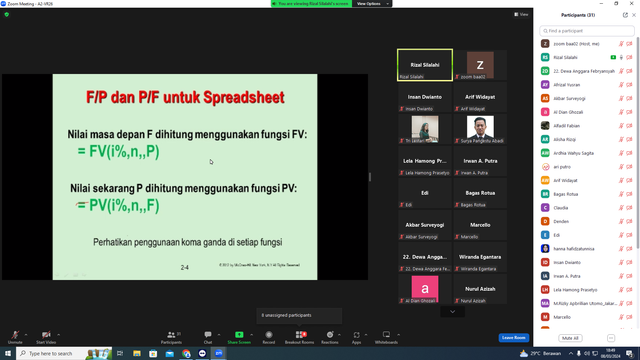Image resolution: width=640 pixels, height=360 pixels.
Task: Open the Reactions icon
Action: (330, 335)
